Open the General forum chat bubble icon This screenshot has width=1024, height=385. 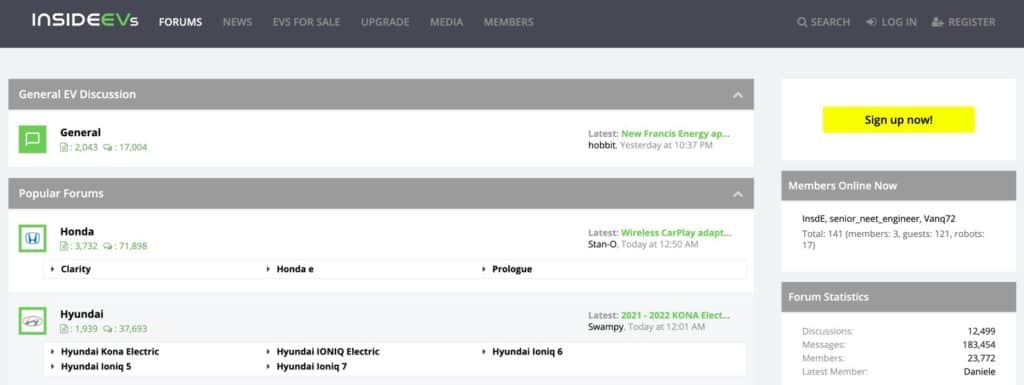click(32, 139)
